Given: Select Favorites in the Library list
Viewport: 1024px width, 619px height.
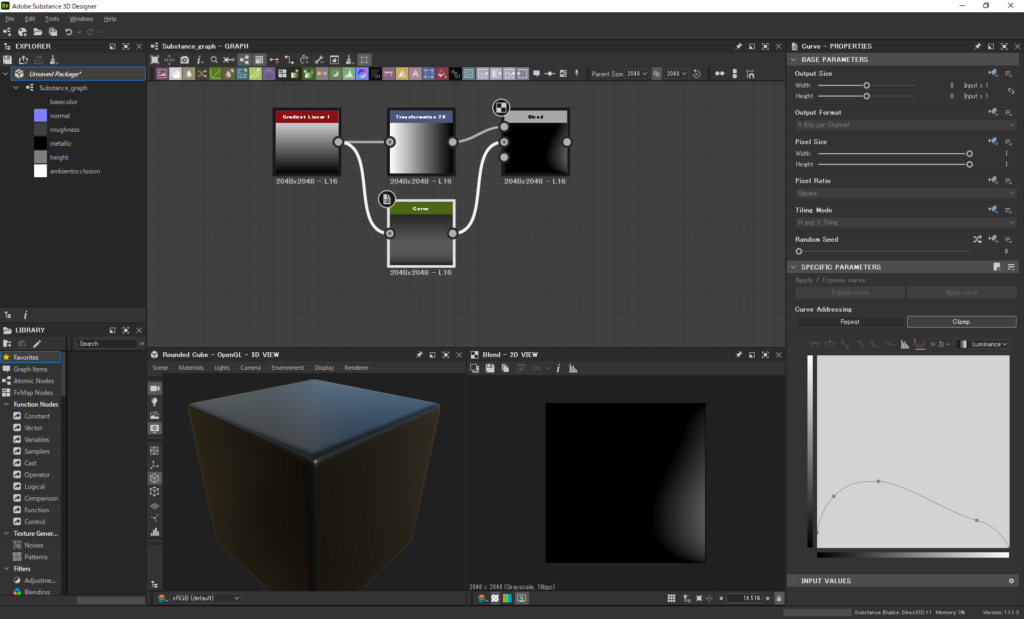Looking at the screenshot, I should (x=31, y=357).
